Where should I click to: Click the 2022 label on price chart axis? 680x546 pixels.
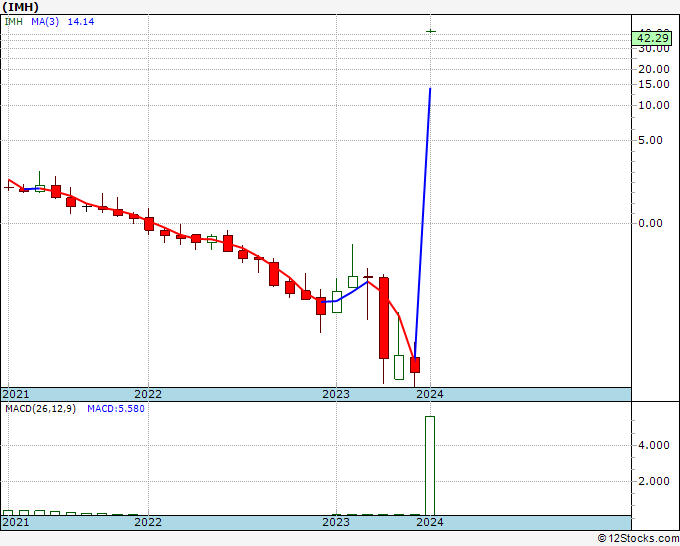click(148, 394)
